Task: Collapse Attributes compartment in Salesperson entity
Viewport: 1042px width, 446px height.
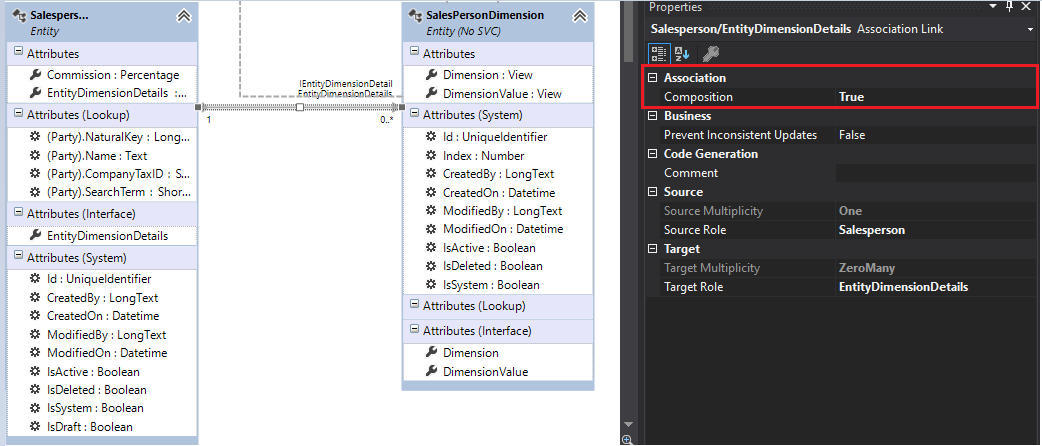Action: [18, 53]
